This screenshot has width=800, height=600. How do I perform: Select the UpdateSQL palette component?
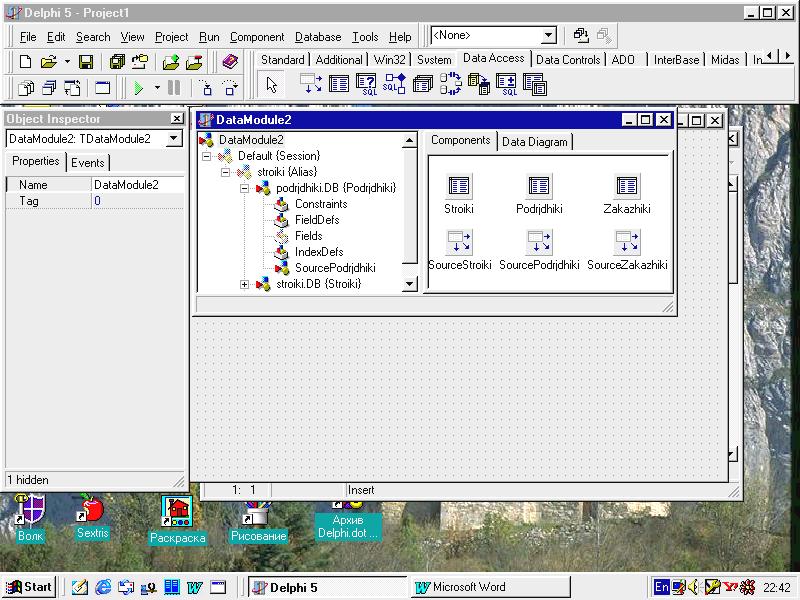[507, 84]
